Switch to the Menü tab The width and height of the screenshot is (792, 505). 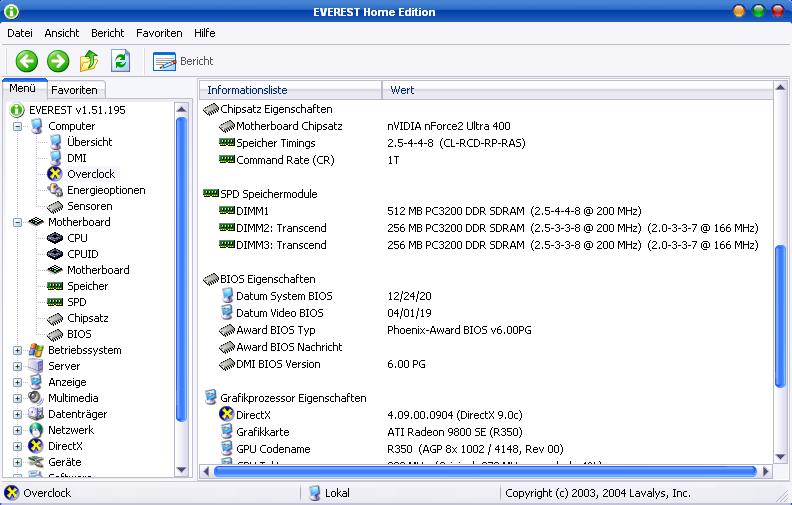point(23,88)
